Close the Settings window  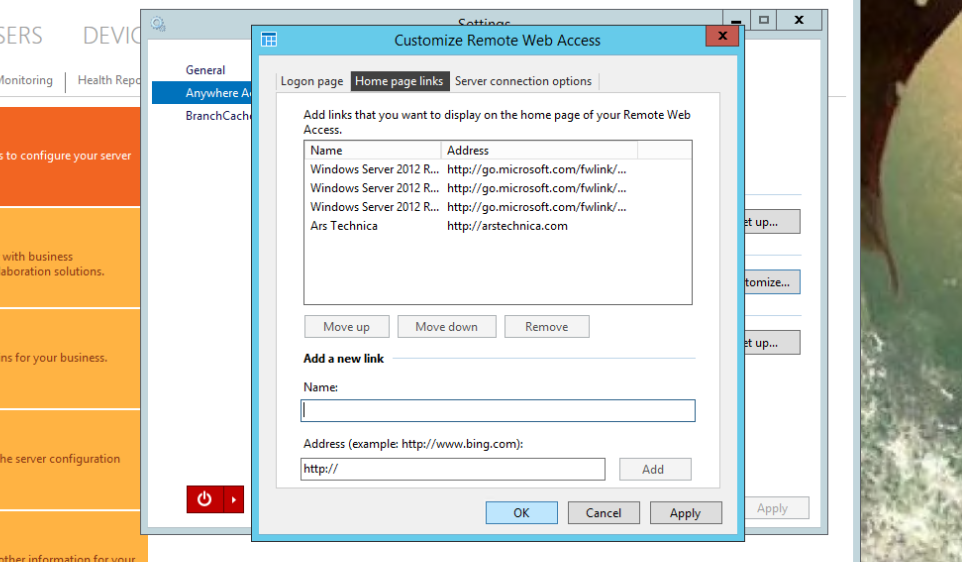point(799,20)
